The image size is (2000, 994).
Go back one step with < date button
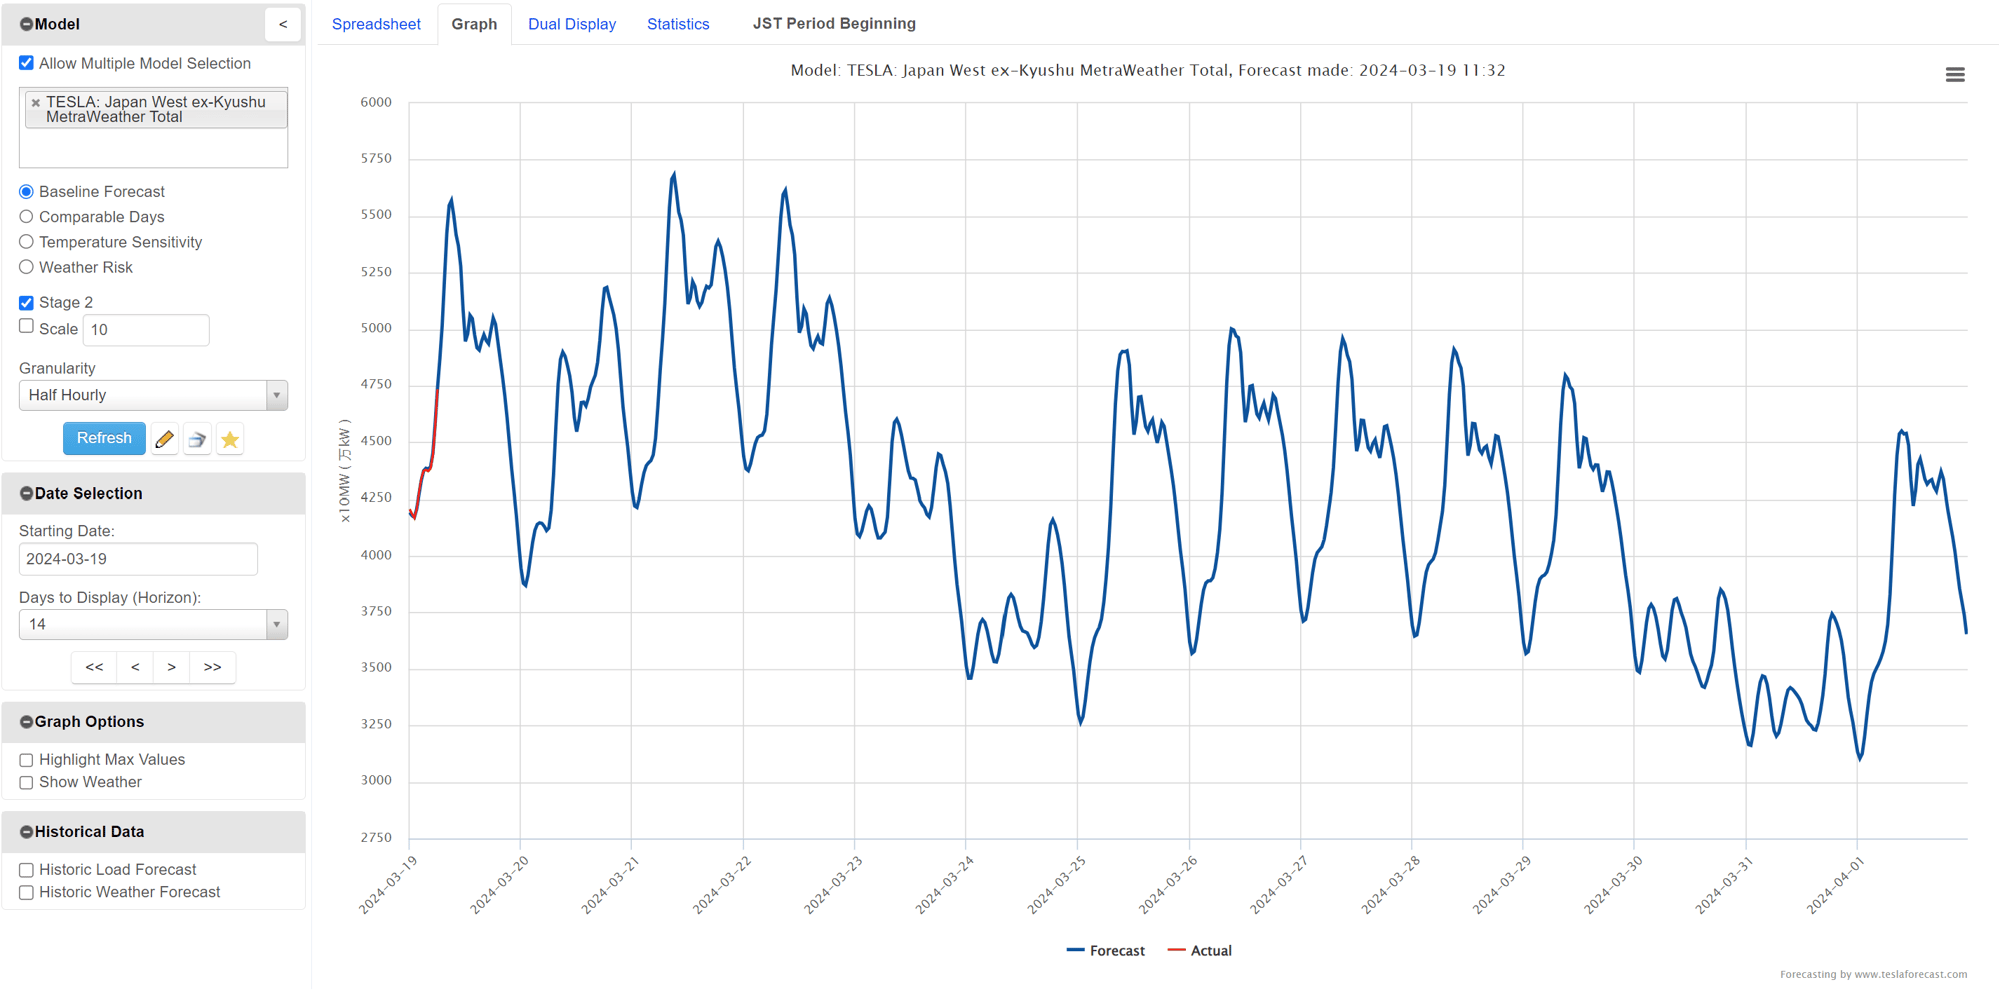[x=135, y=667]
